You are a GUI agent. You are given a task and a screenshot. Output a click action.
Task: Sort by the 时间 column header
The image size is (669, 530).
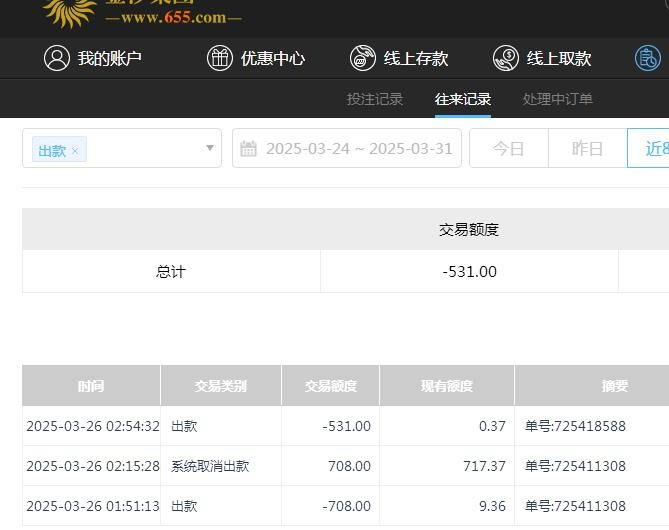91,386
